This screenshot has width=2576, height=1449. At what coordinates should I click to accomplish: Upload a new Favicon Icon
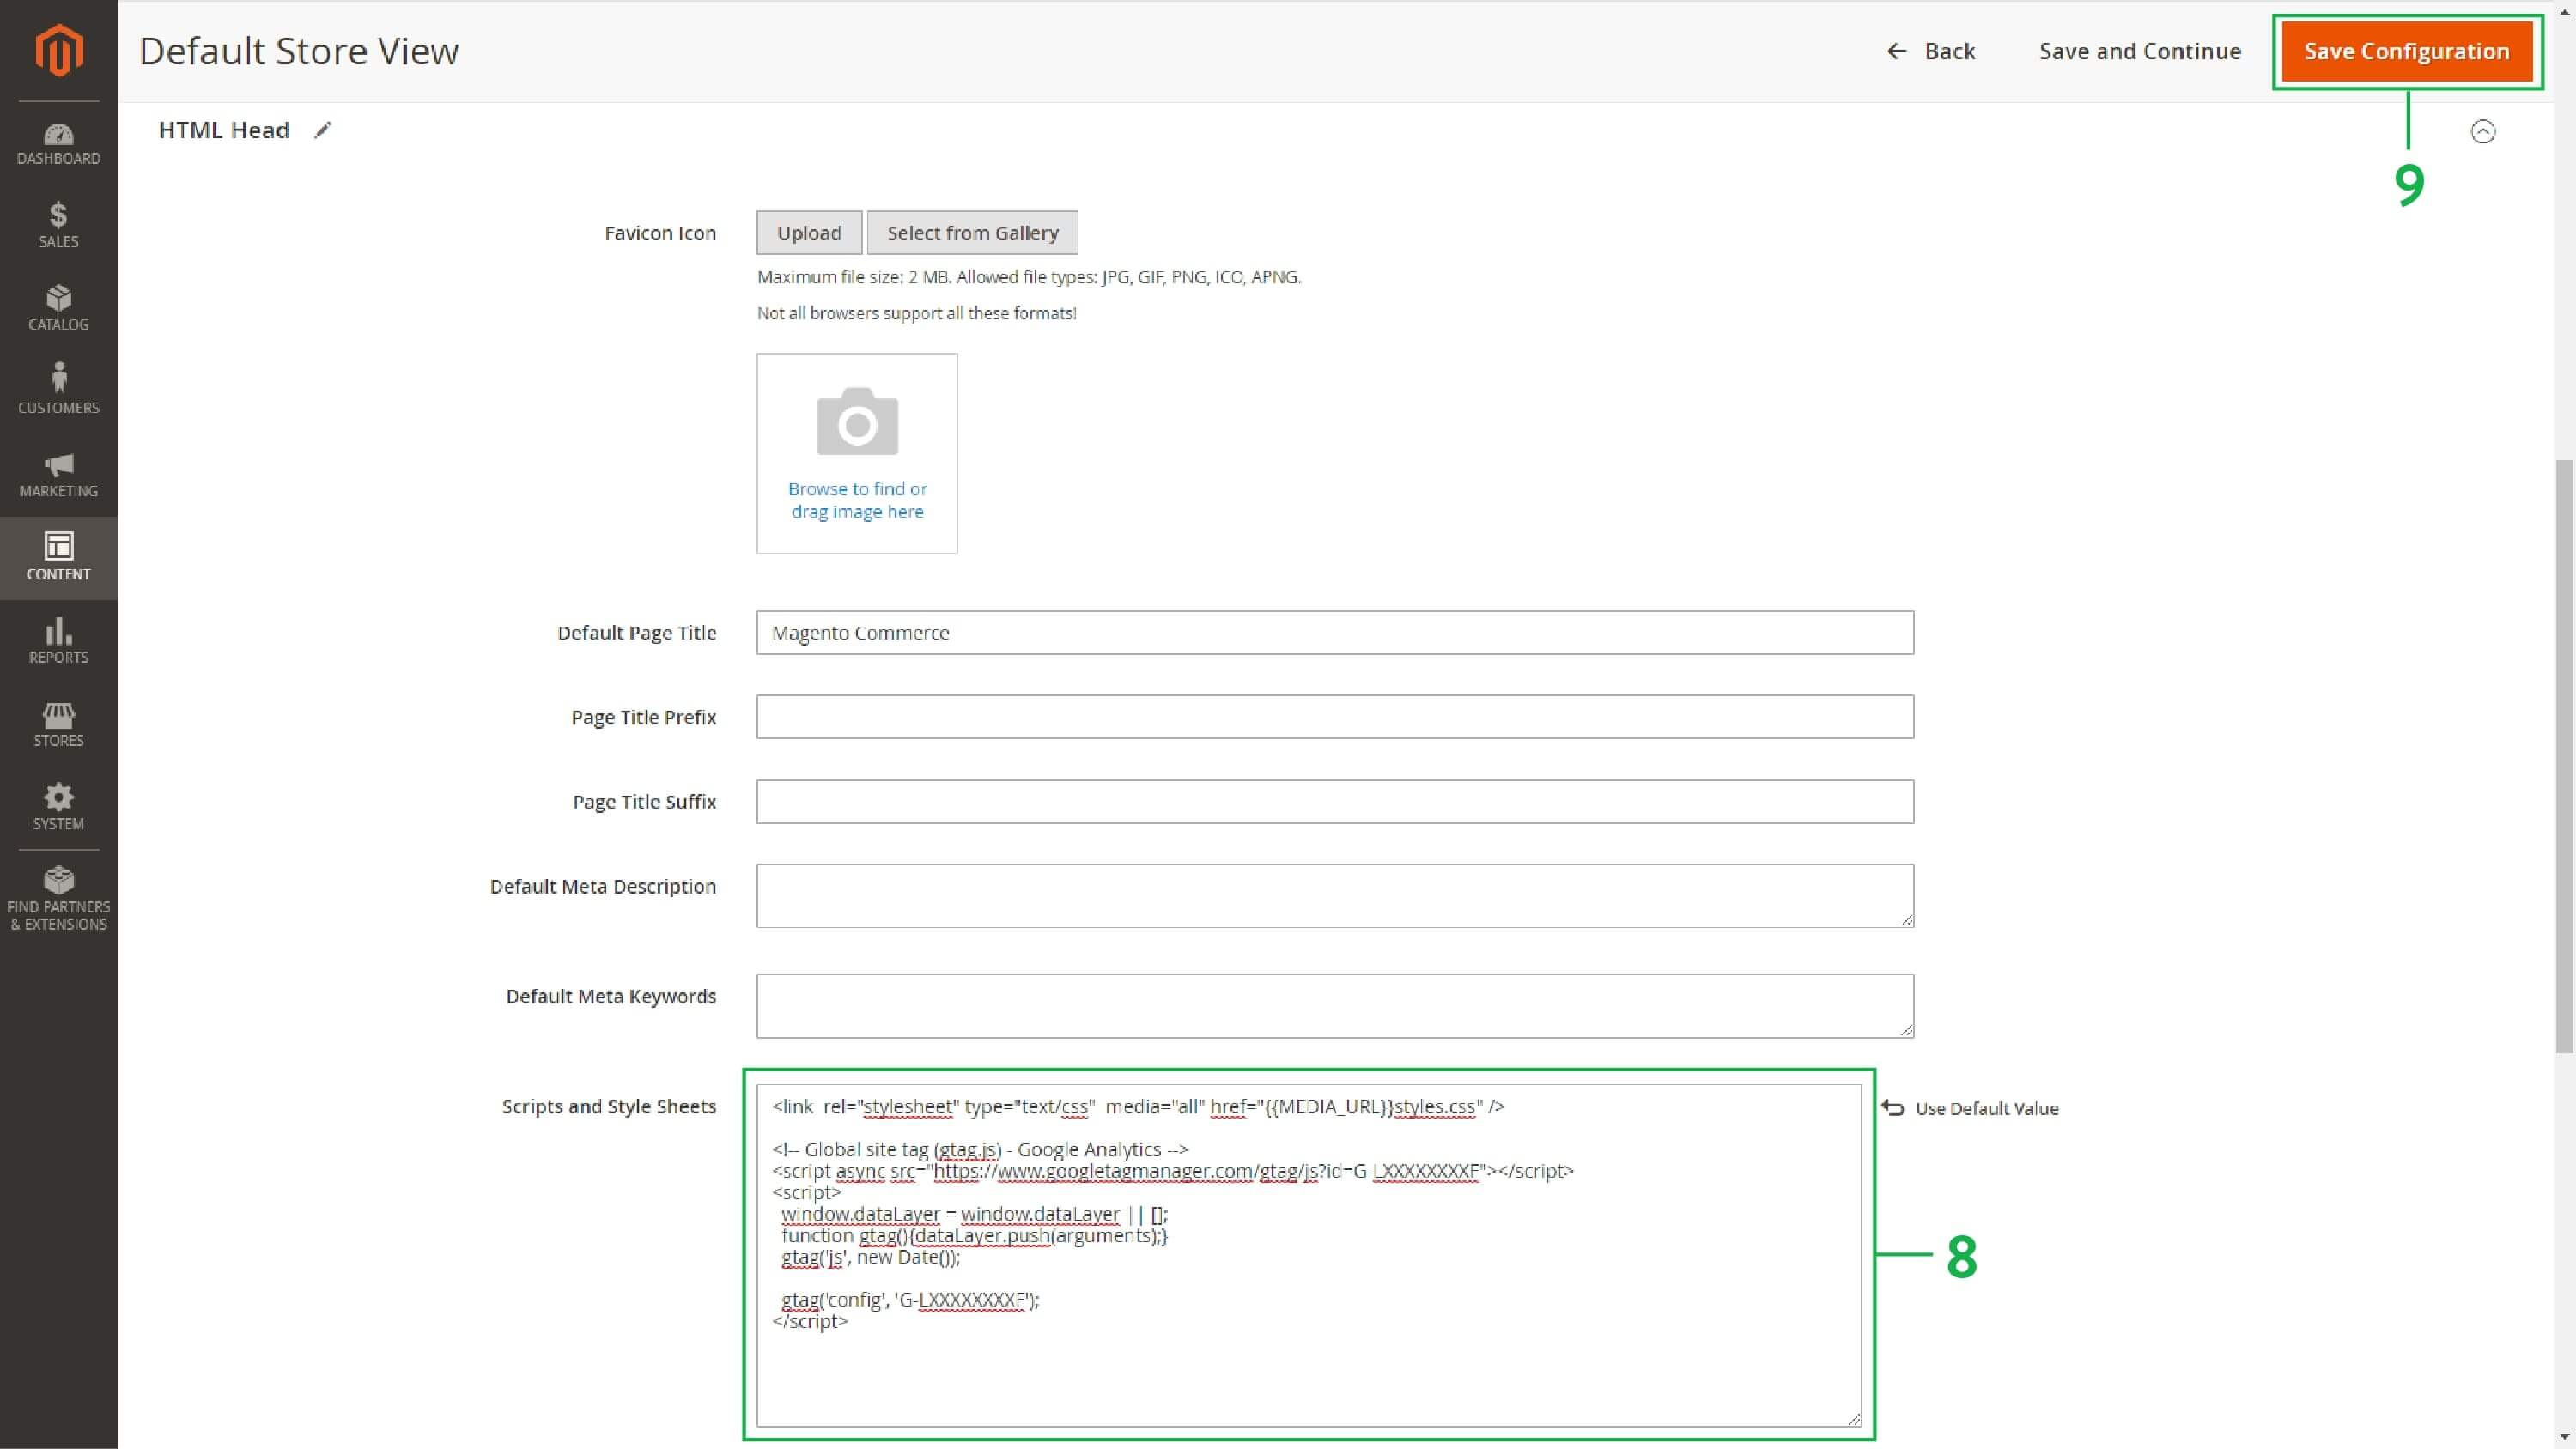[808, 232]
